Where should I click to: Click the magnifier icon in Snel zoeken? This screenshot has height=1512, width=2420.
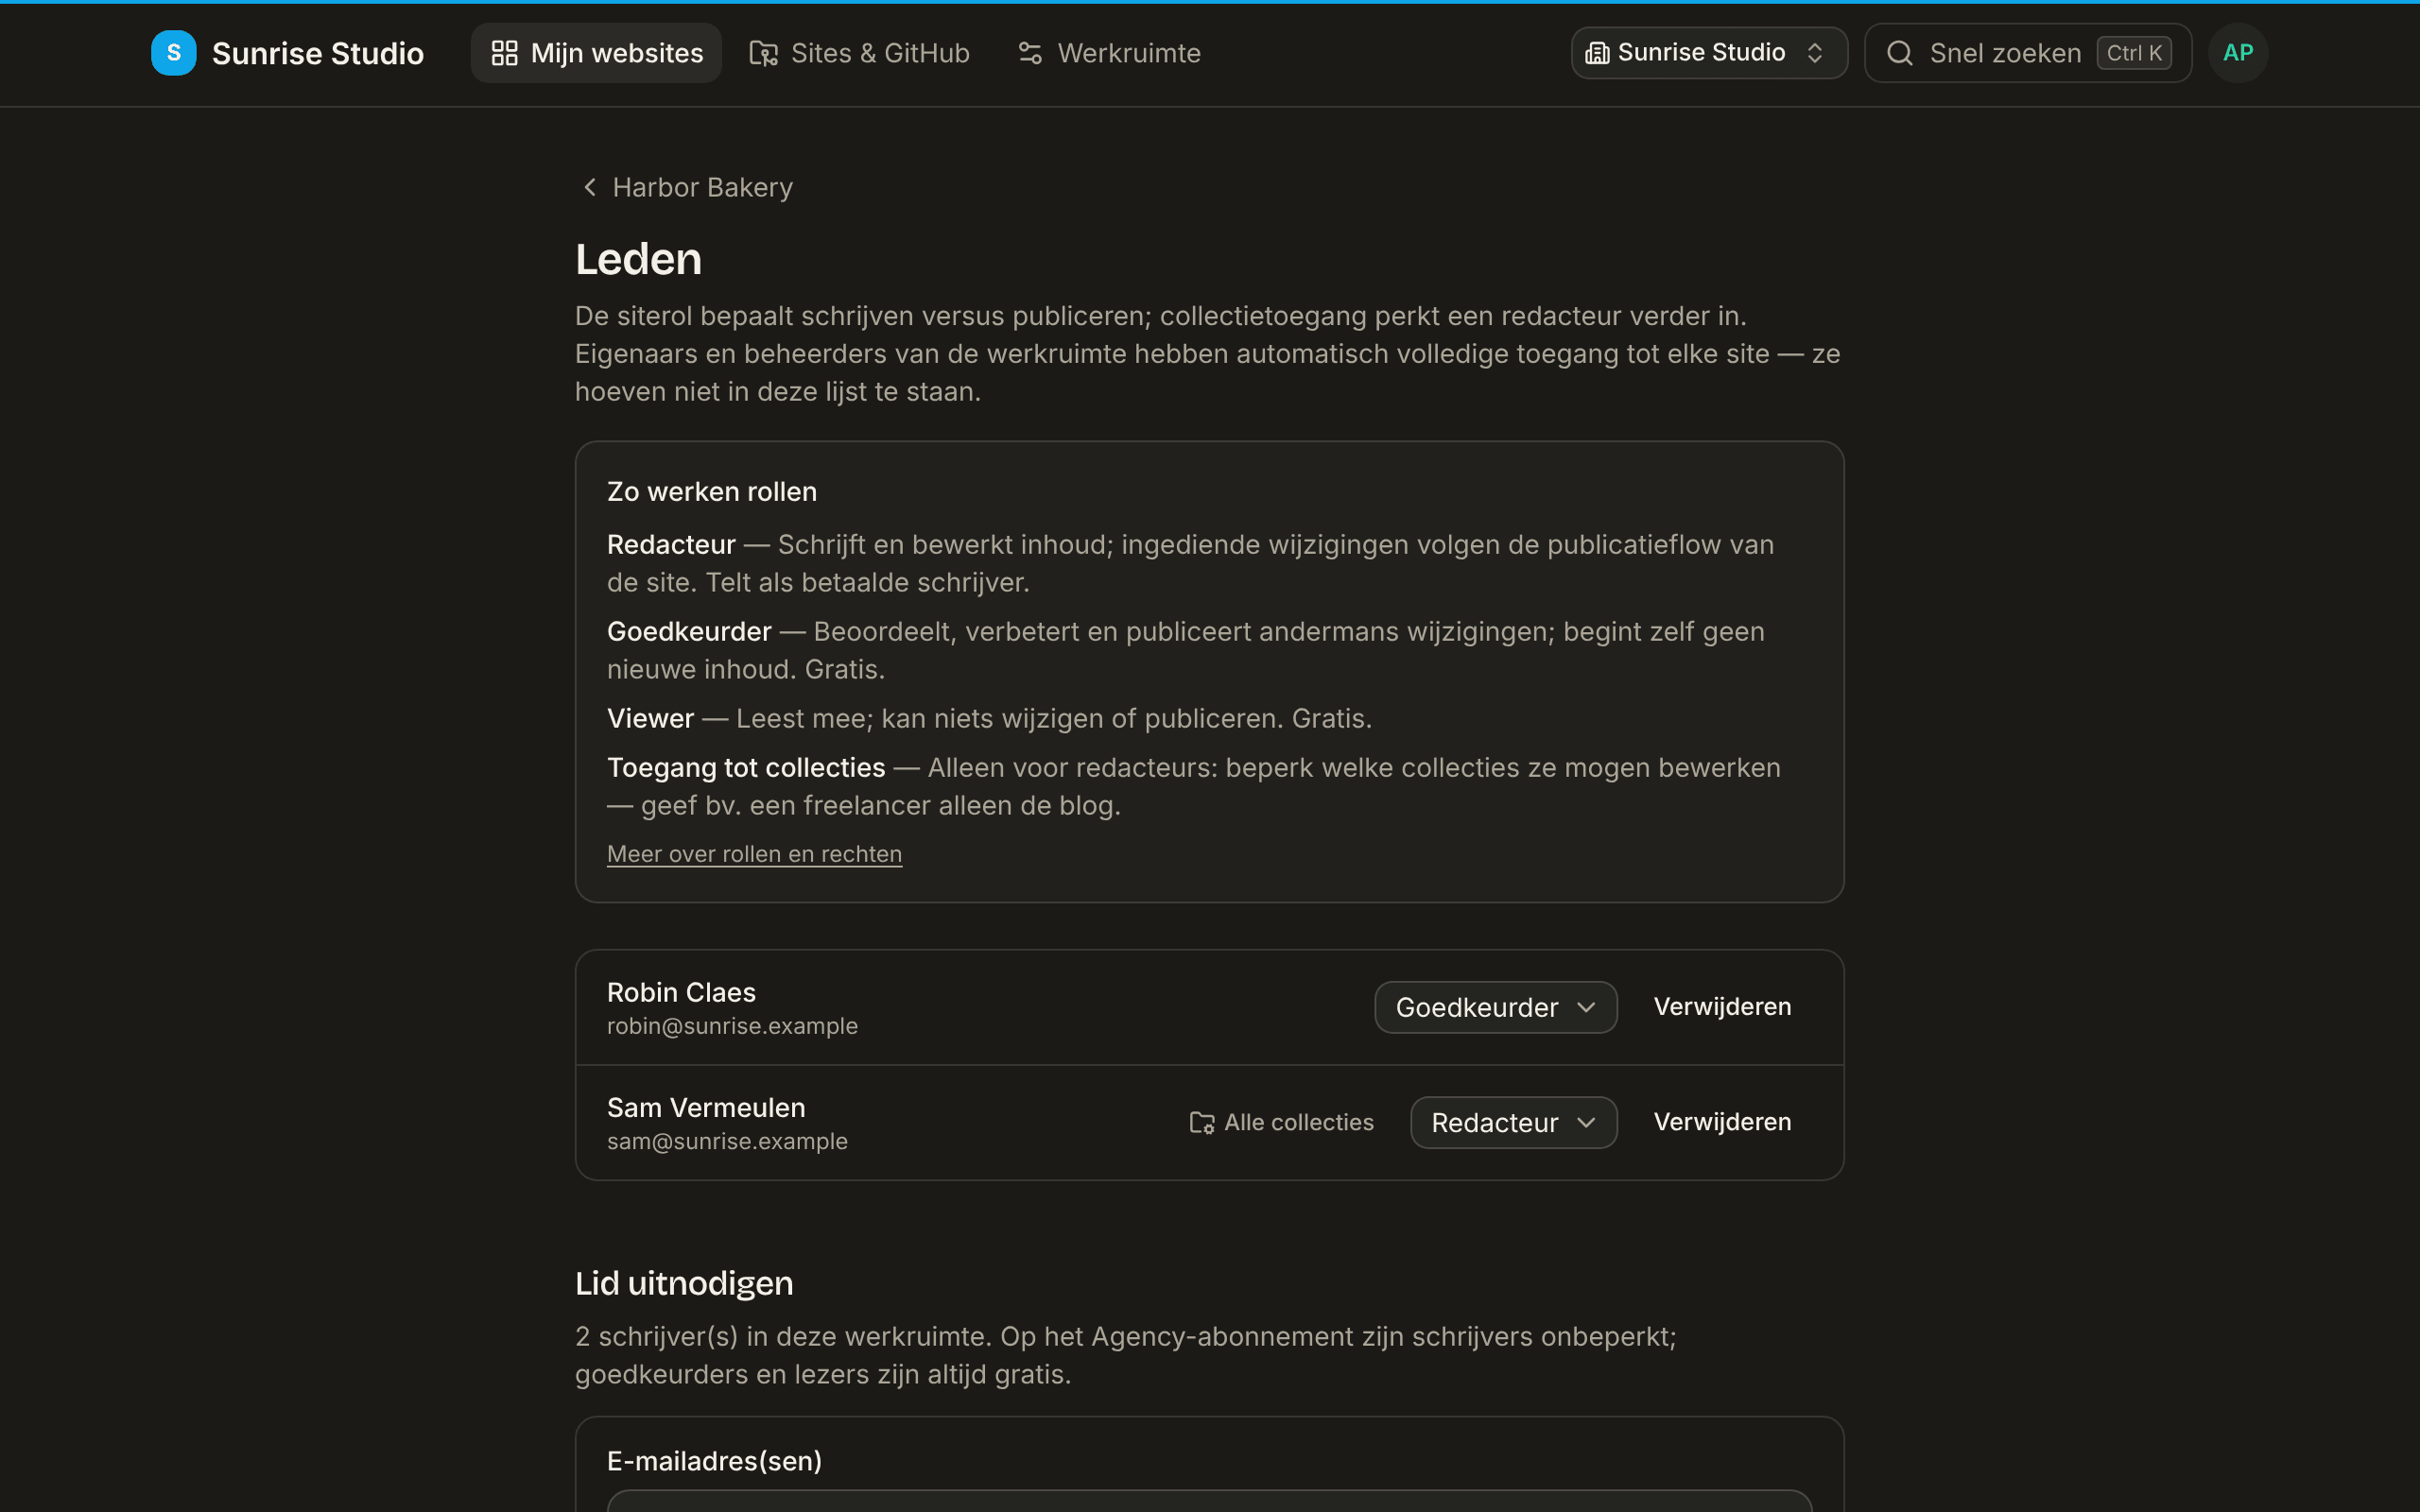(x=1900, y=53)
